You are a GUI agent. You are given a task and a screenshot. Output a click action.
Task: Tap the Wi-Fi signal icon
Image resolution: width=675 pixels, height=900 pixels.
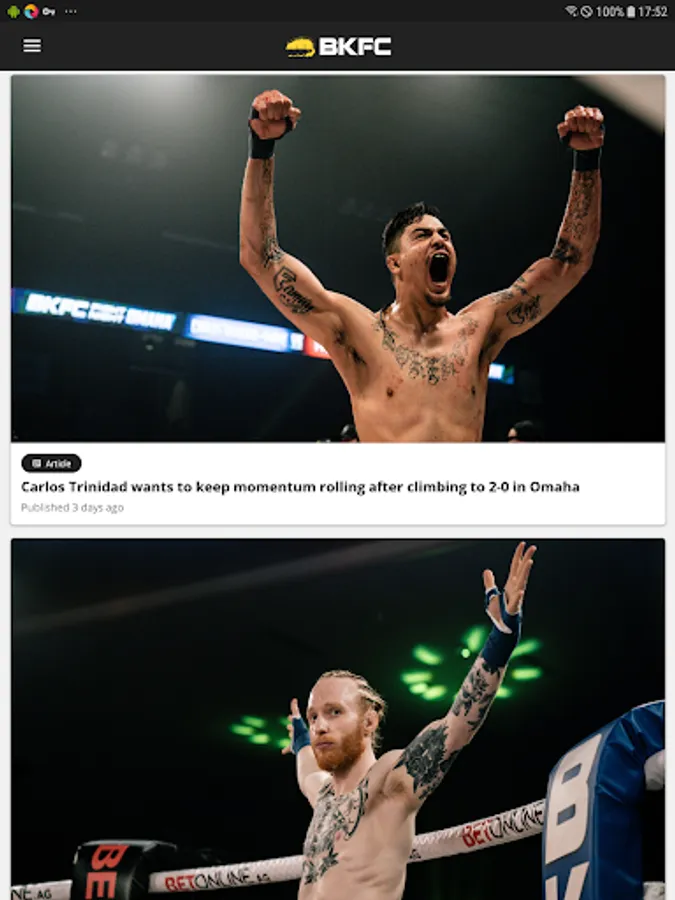tap(571, 11)
